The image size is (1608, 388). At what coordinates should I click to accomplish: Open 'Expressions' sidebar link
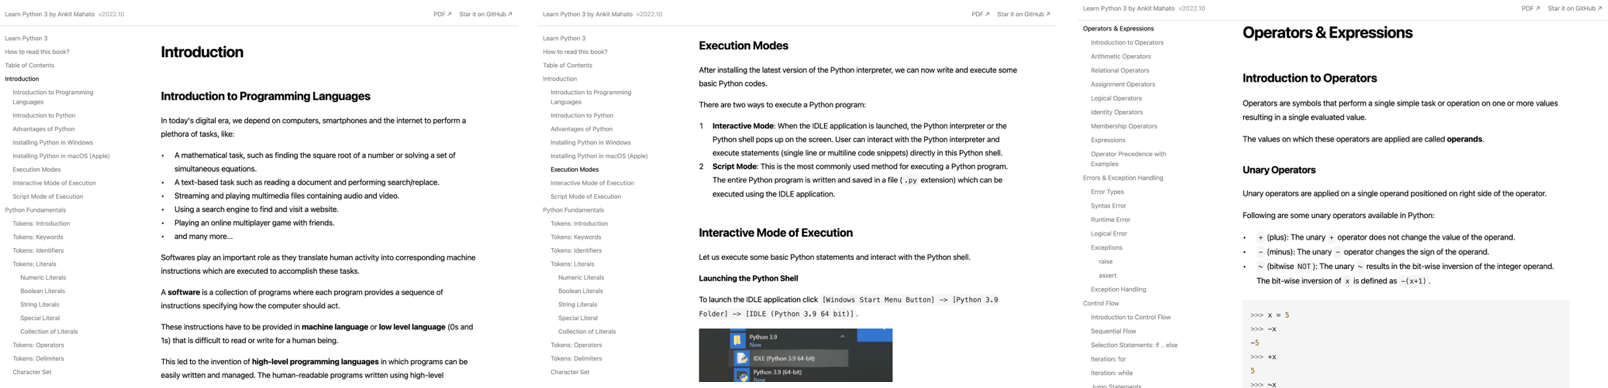(1108, 140)
